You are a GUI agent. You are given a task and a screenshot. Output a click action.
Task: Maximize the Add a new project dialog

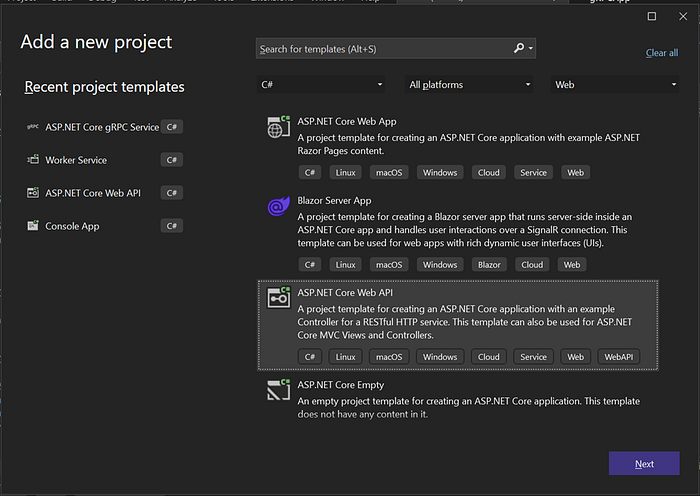(651, 17)
